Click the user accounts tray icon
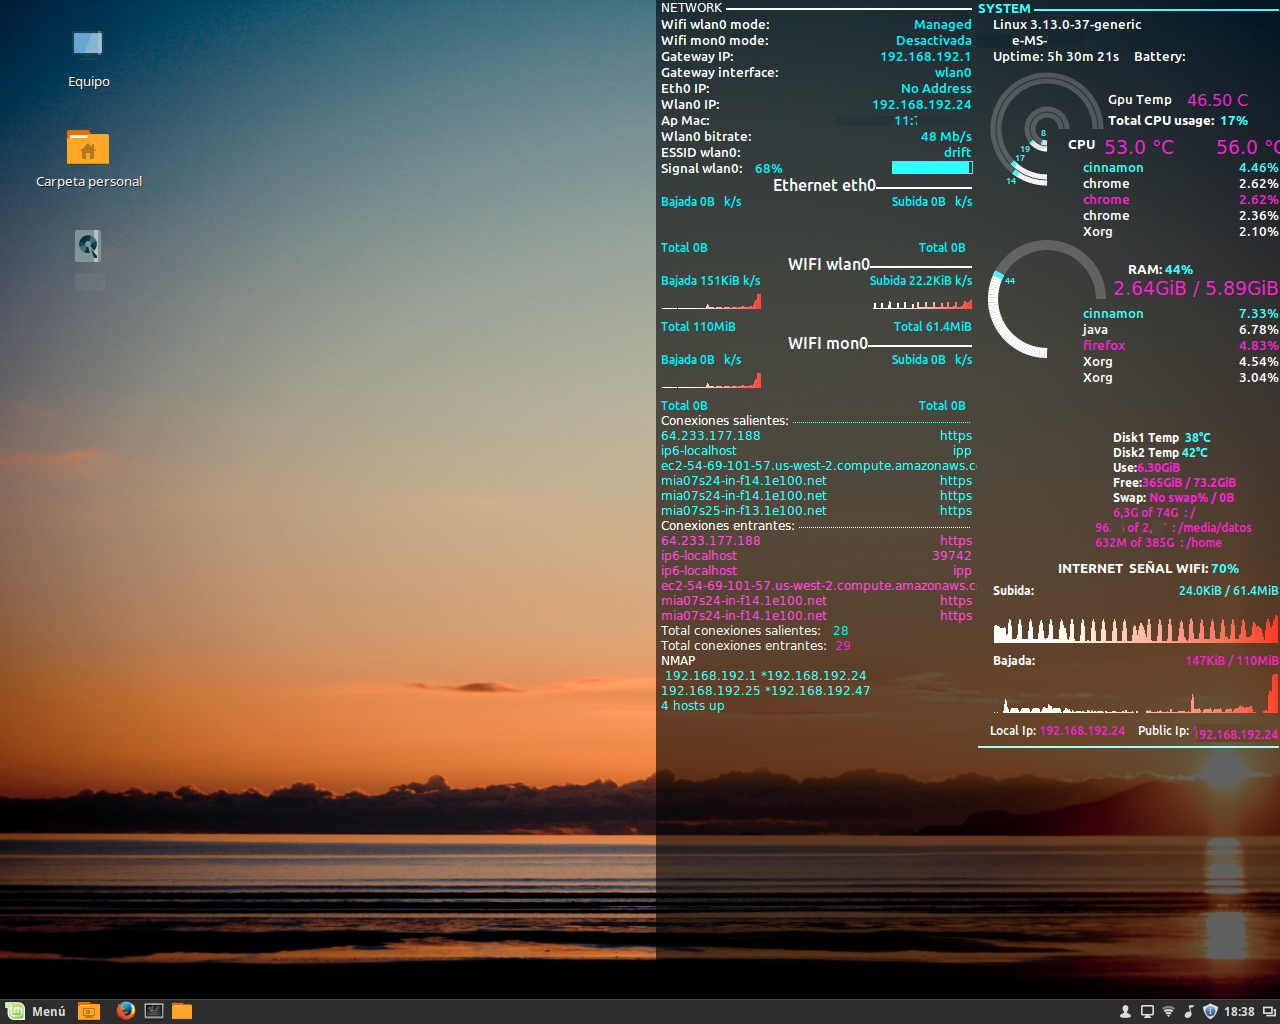 point(1127,1011)
